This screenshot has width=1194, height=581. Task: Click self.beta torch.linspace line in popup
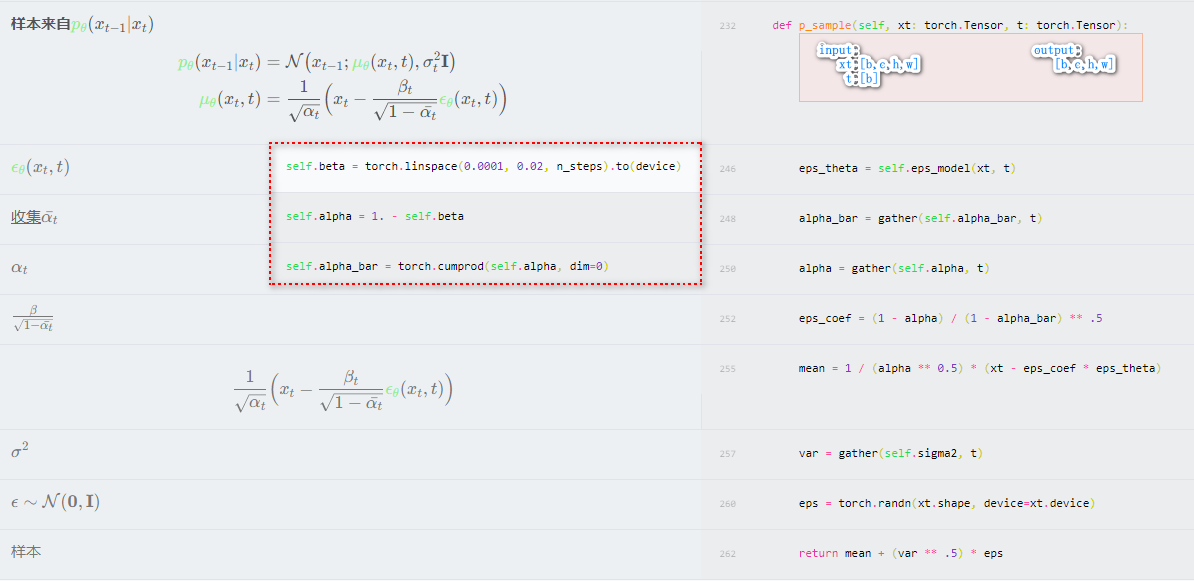[x=483, y=166]
